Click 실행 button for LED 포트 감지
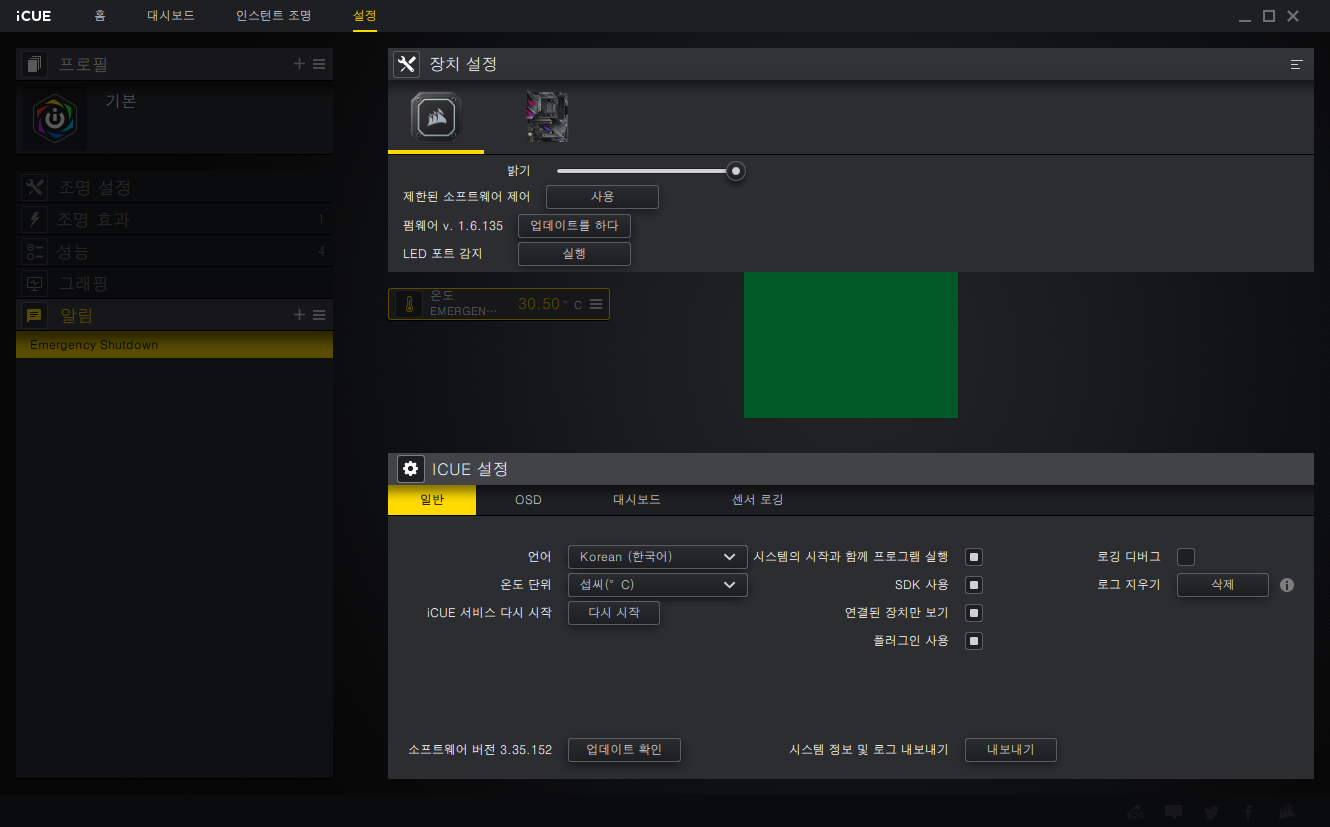1330x827 pixels. pos(574,254)
